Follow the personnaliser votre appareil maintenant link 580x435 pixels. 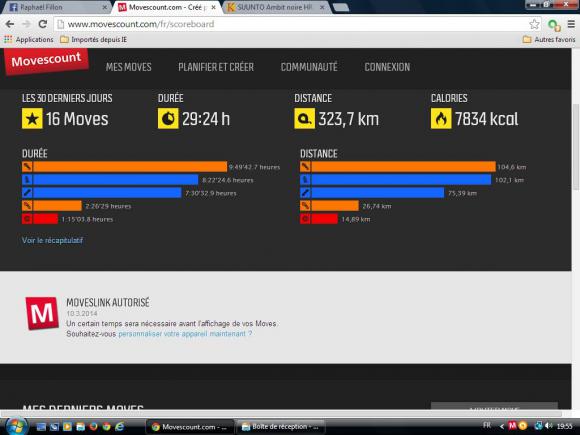click(x=185, y=334)
